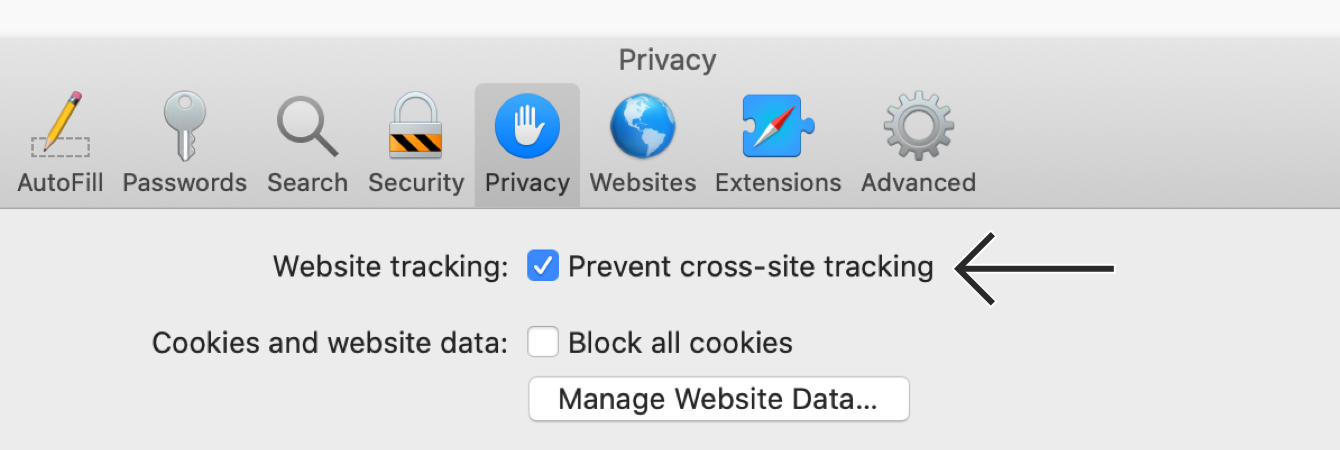The image size is (1340, 450).
Task: Open Websites pane via globe icon
Action: 643,127
